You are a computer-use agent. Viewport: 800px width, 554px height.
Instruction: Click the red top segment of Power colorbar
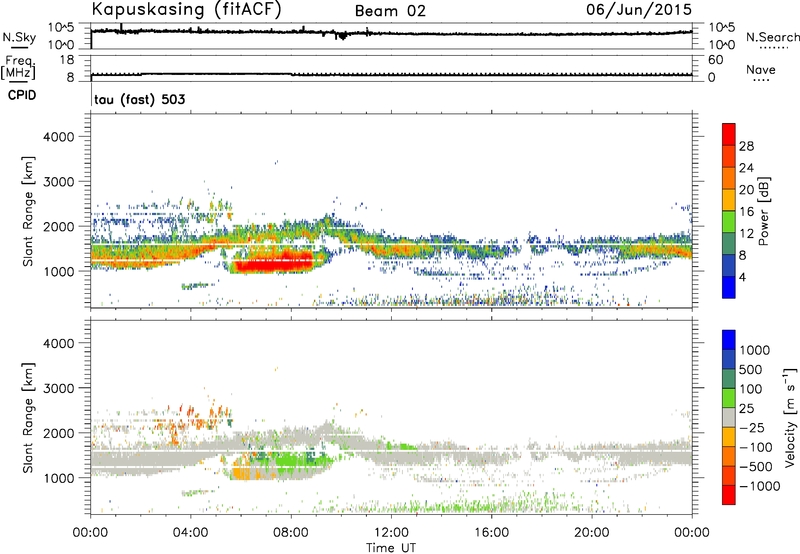coord(729,135)
